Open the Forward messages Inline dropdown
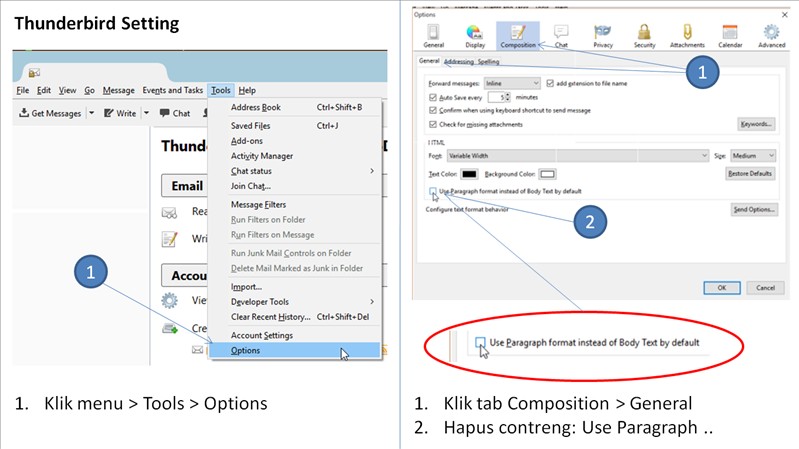 coord(512,83)
